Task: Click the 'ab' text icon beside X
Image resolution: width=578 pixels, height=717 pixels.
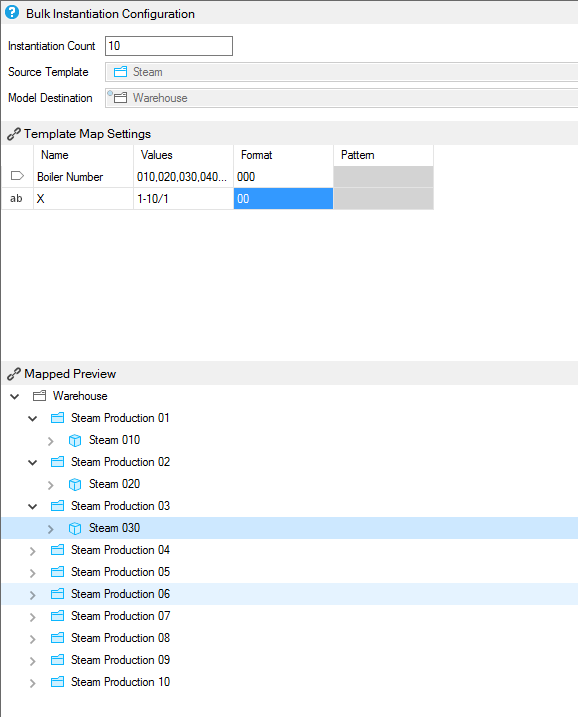Action: [x=16, y=198]
